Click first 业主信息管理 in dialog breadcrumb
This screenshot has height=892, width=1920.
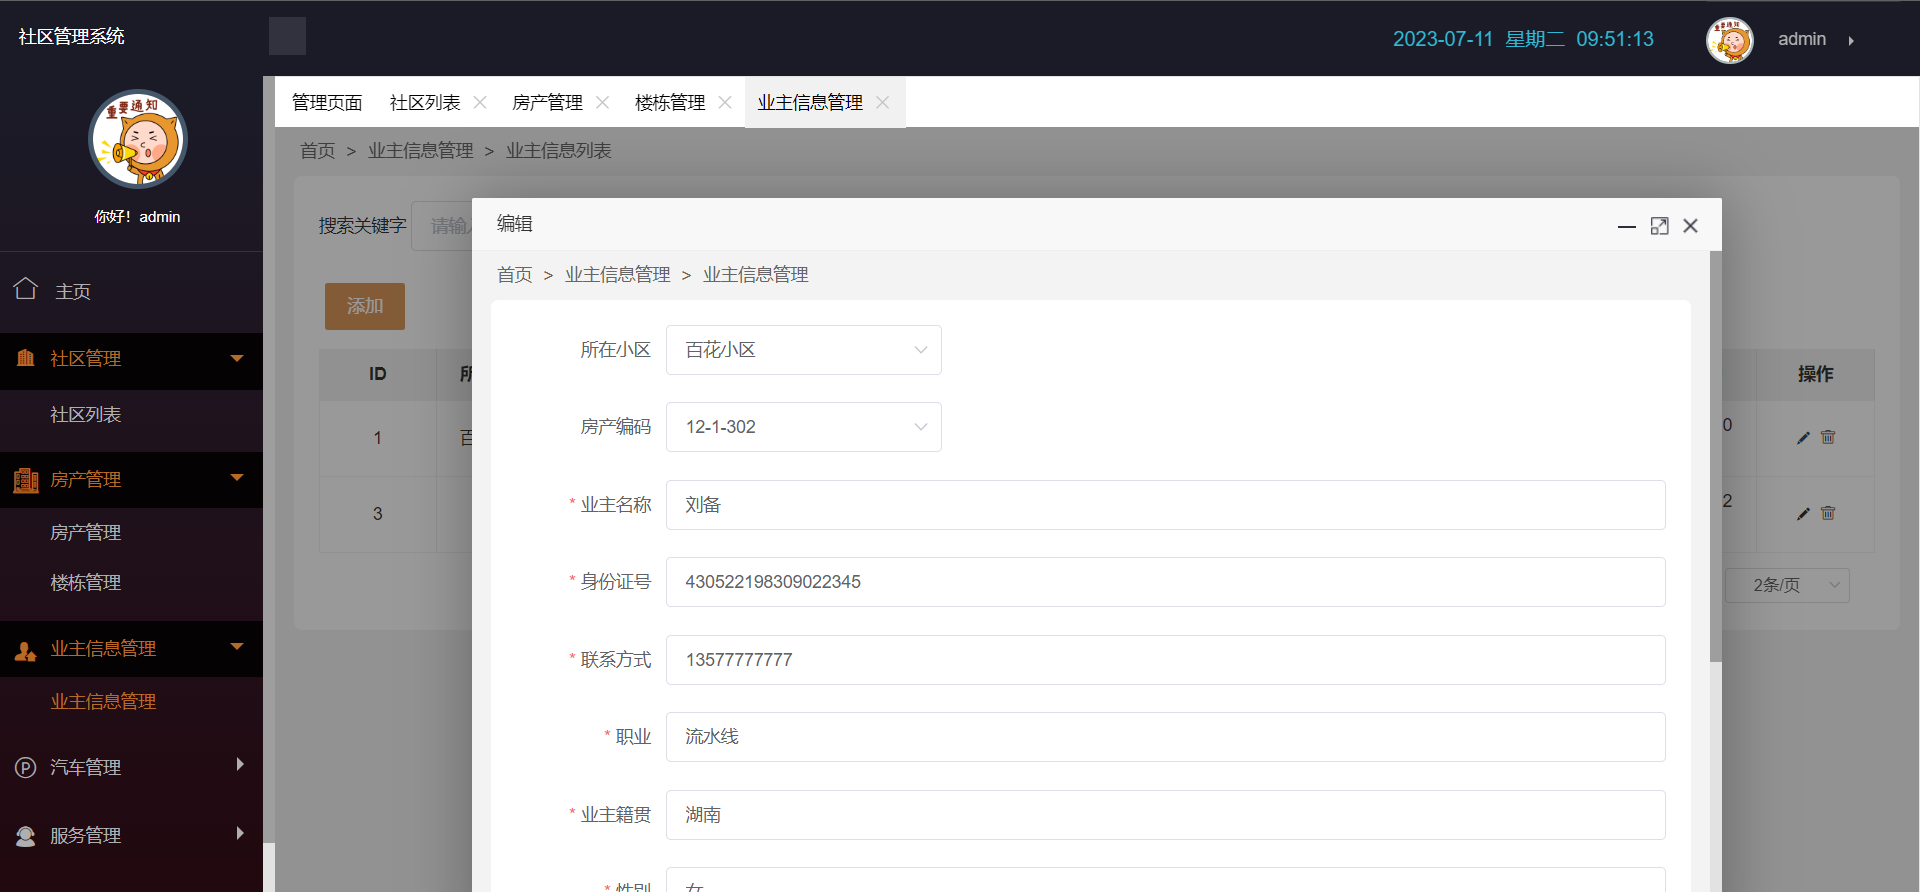[618, 275]
